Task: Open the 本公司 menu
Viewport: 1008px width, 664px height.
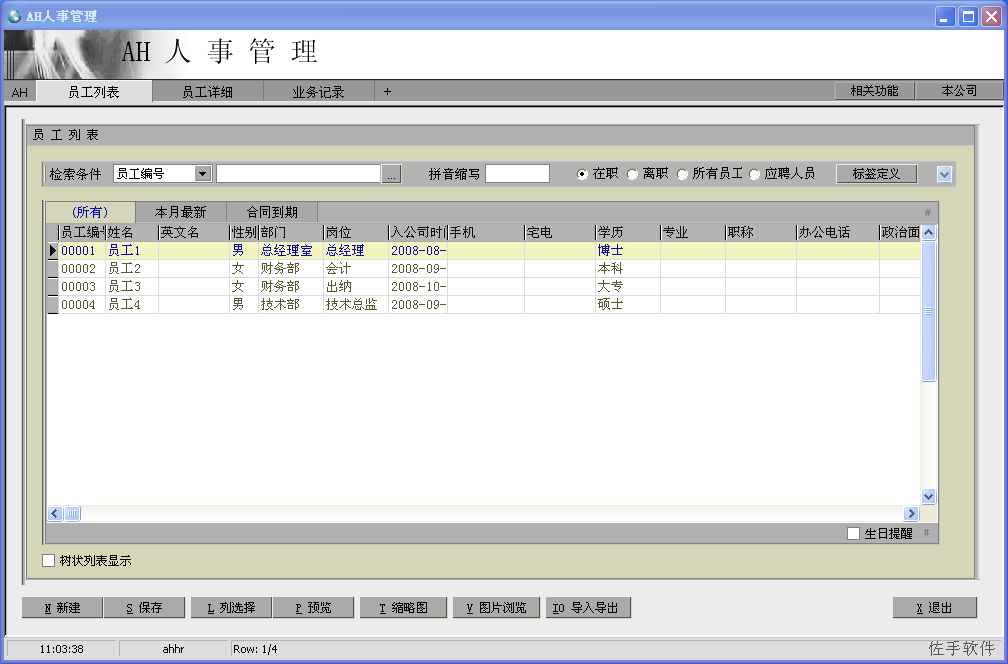Action: [x=959, y=91]
